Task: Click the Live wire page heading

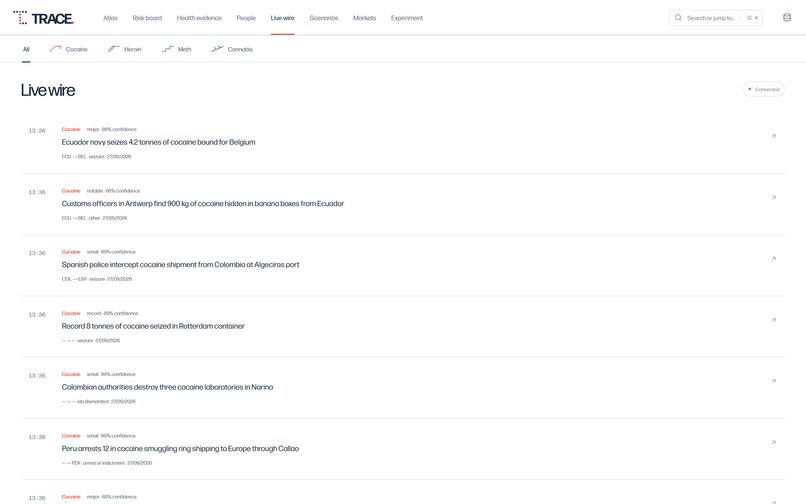Action: point(48,90)
